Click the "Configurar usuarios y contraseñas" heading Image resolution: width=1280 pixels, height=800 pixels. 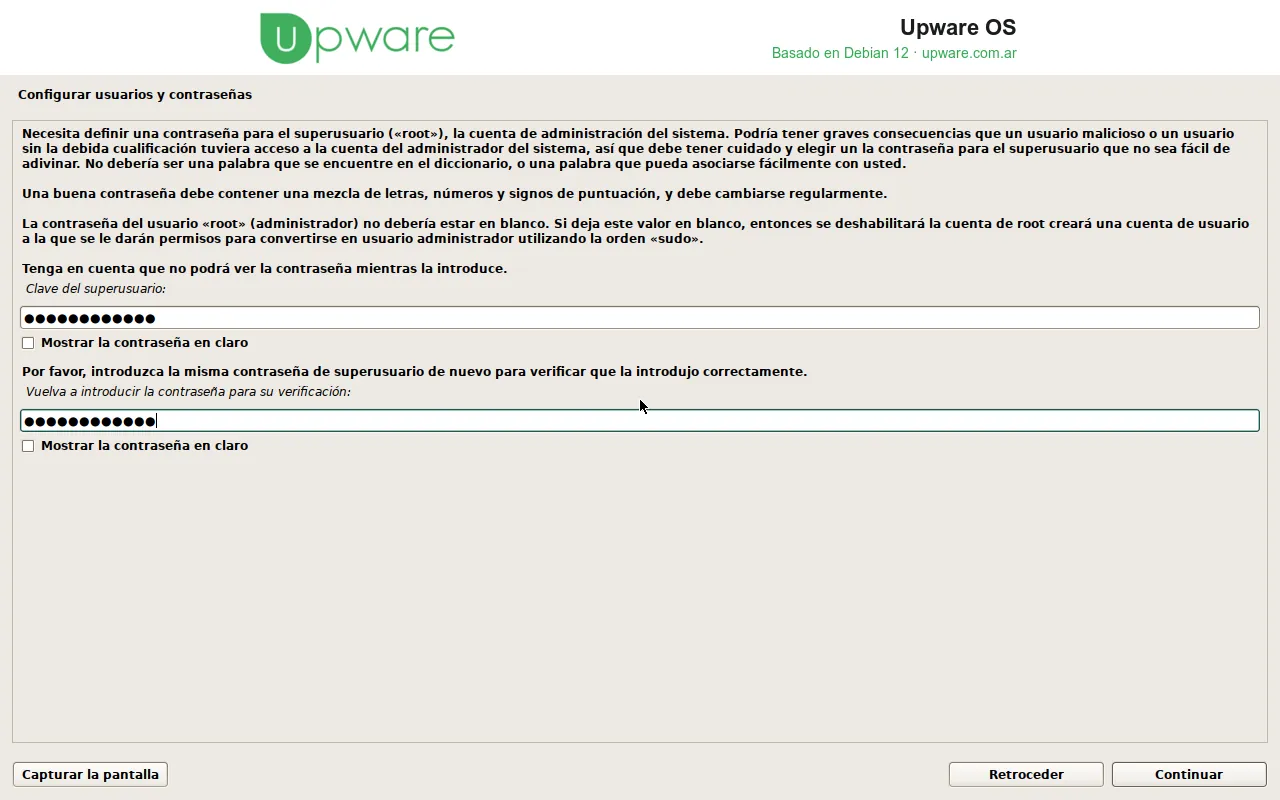[135, 95]
